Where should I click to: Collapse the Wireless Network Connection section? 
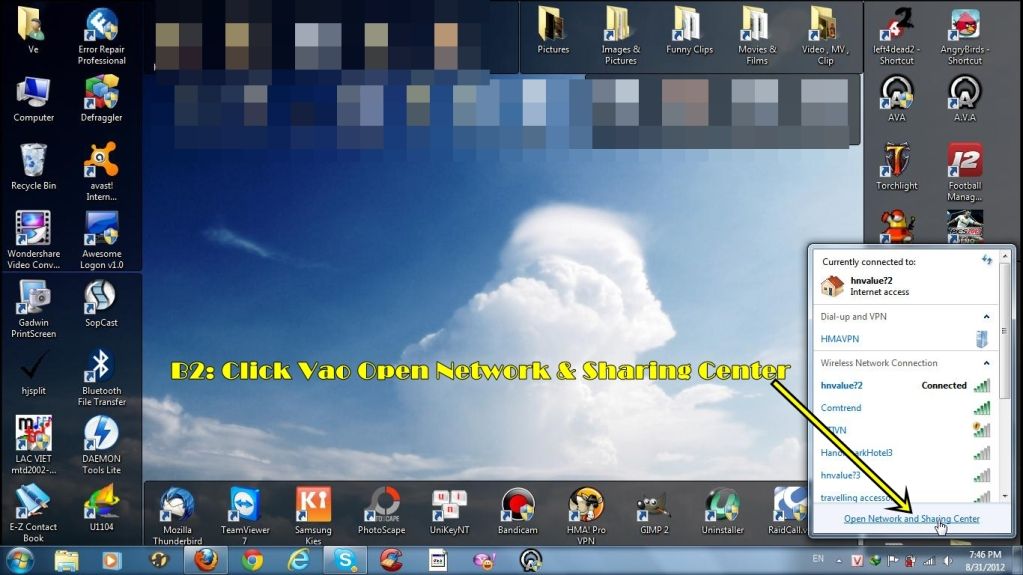coord(987,363)
